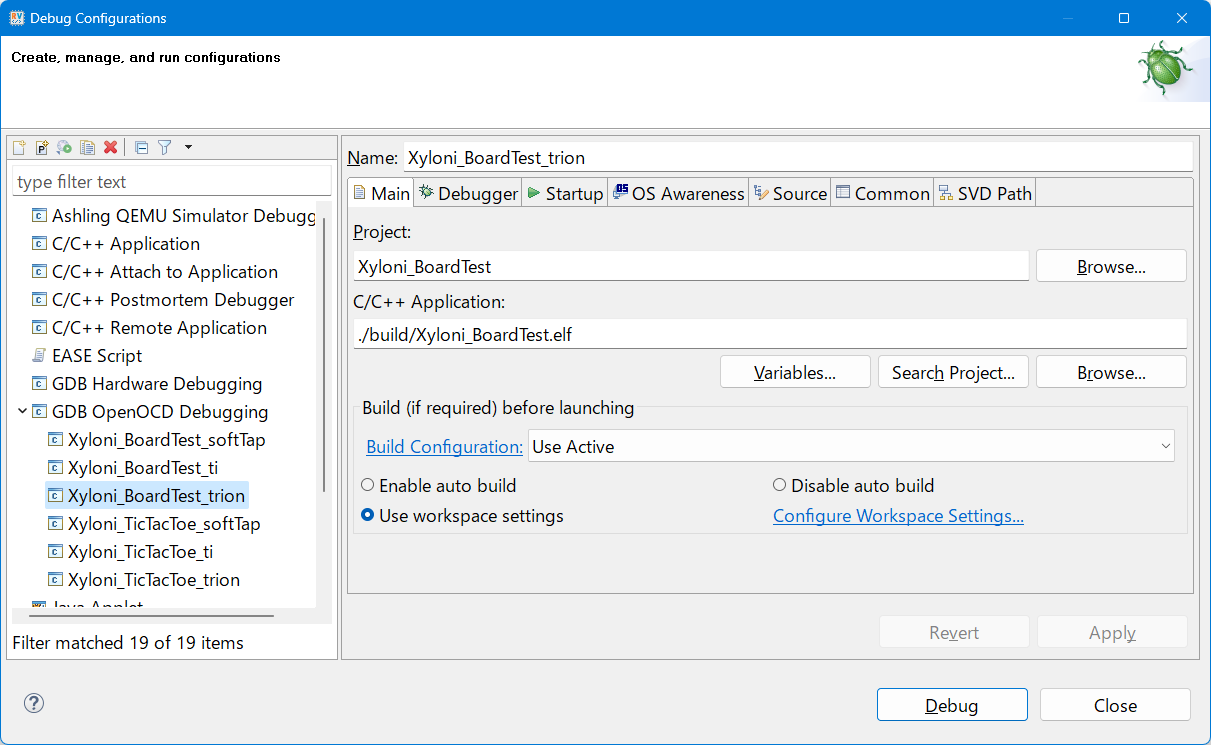
Task: Click the New launch configuration icon
Action: coord(19,148)
